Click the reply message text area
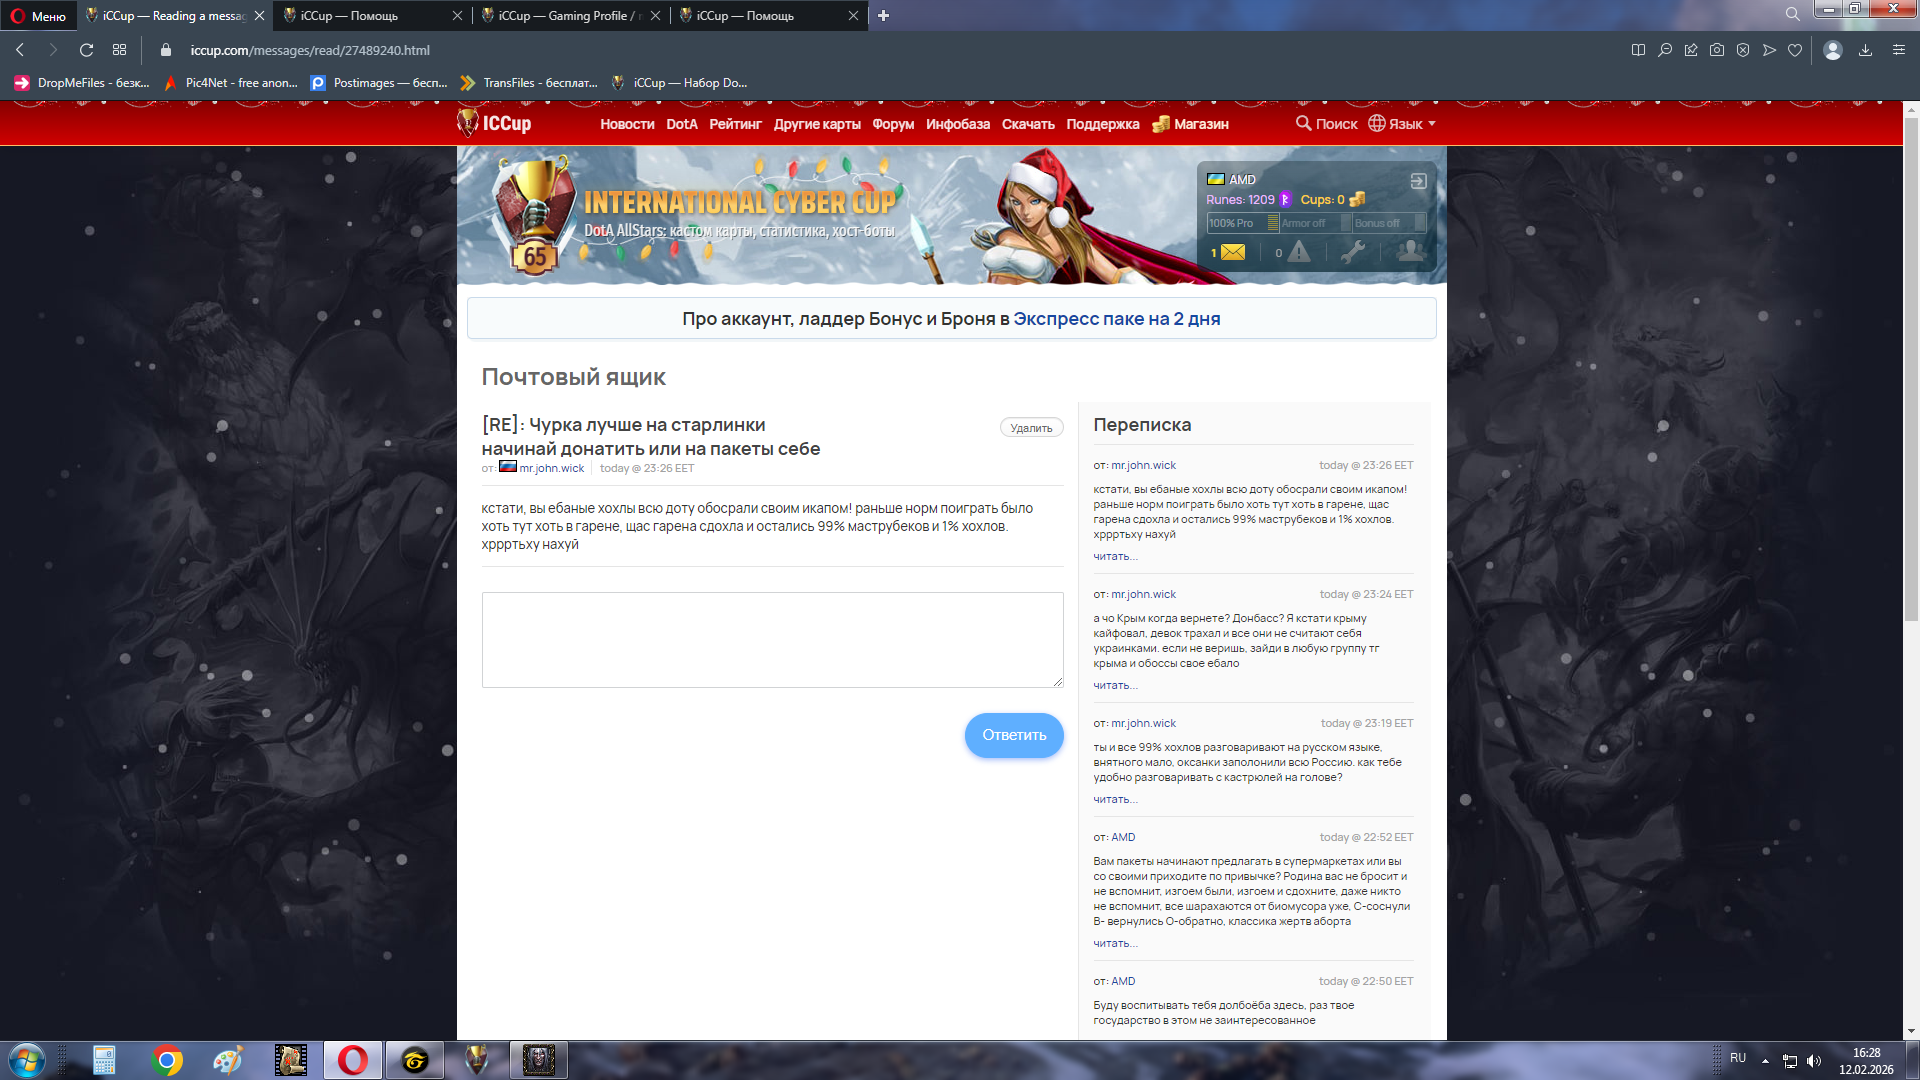The height and width of the screenshot is (1080, 1920). pos(772,640)
